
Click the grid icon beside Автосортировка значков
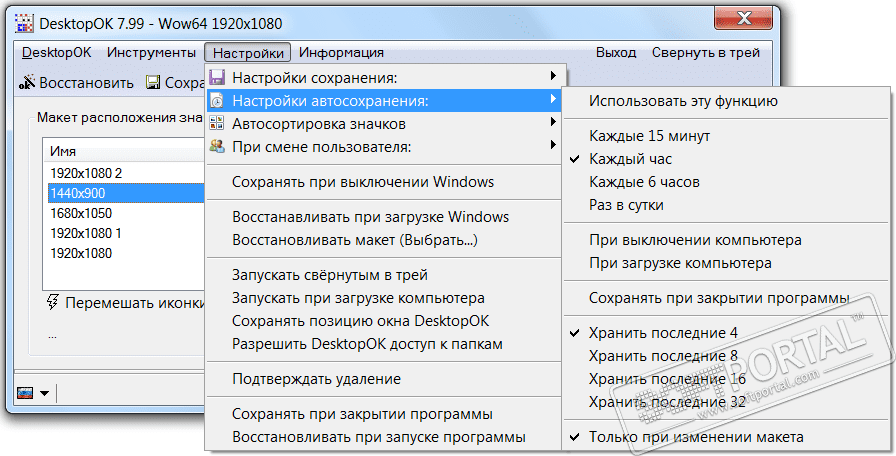(x=217, y=125)
